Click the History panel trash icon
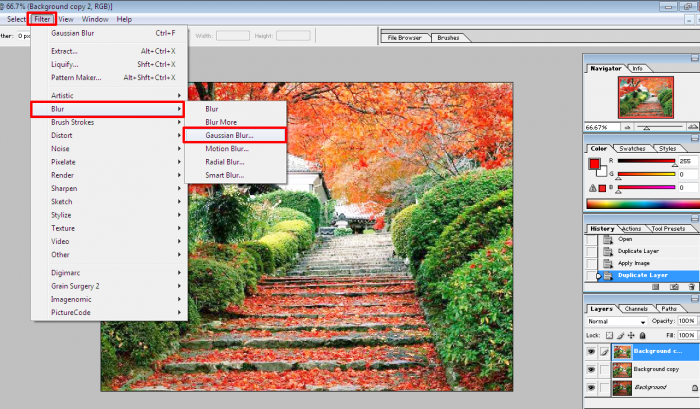700x409 pixels. pos(692,287)
